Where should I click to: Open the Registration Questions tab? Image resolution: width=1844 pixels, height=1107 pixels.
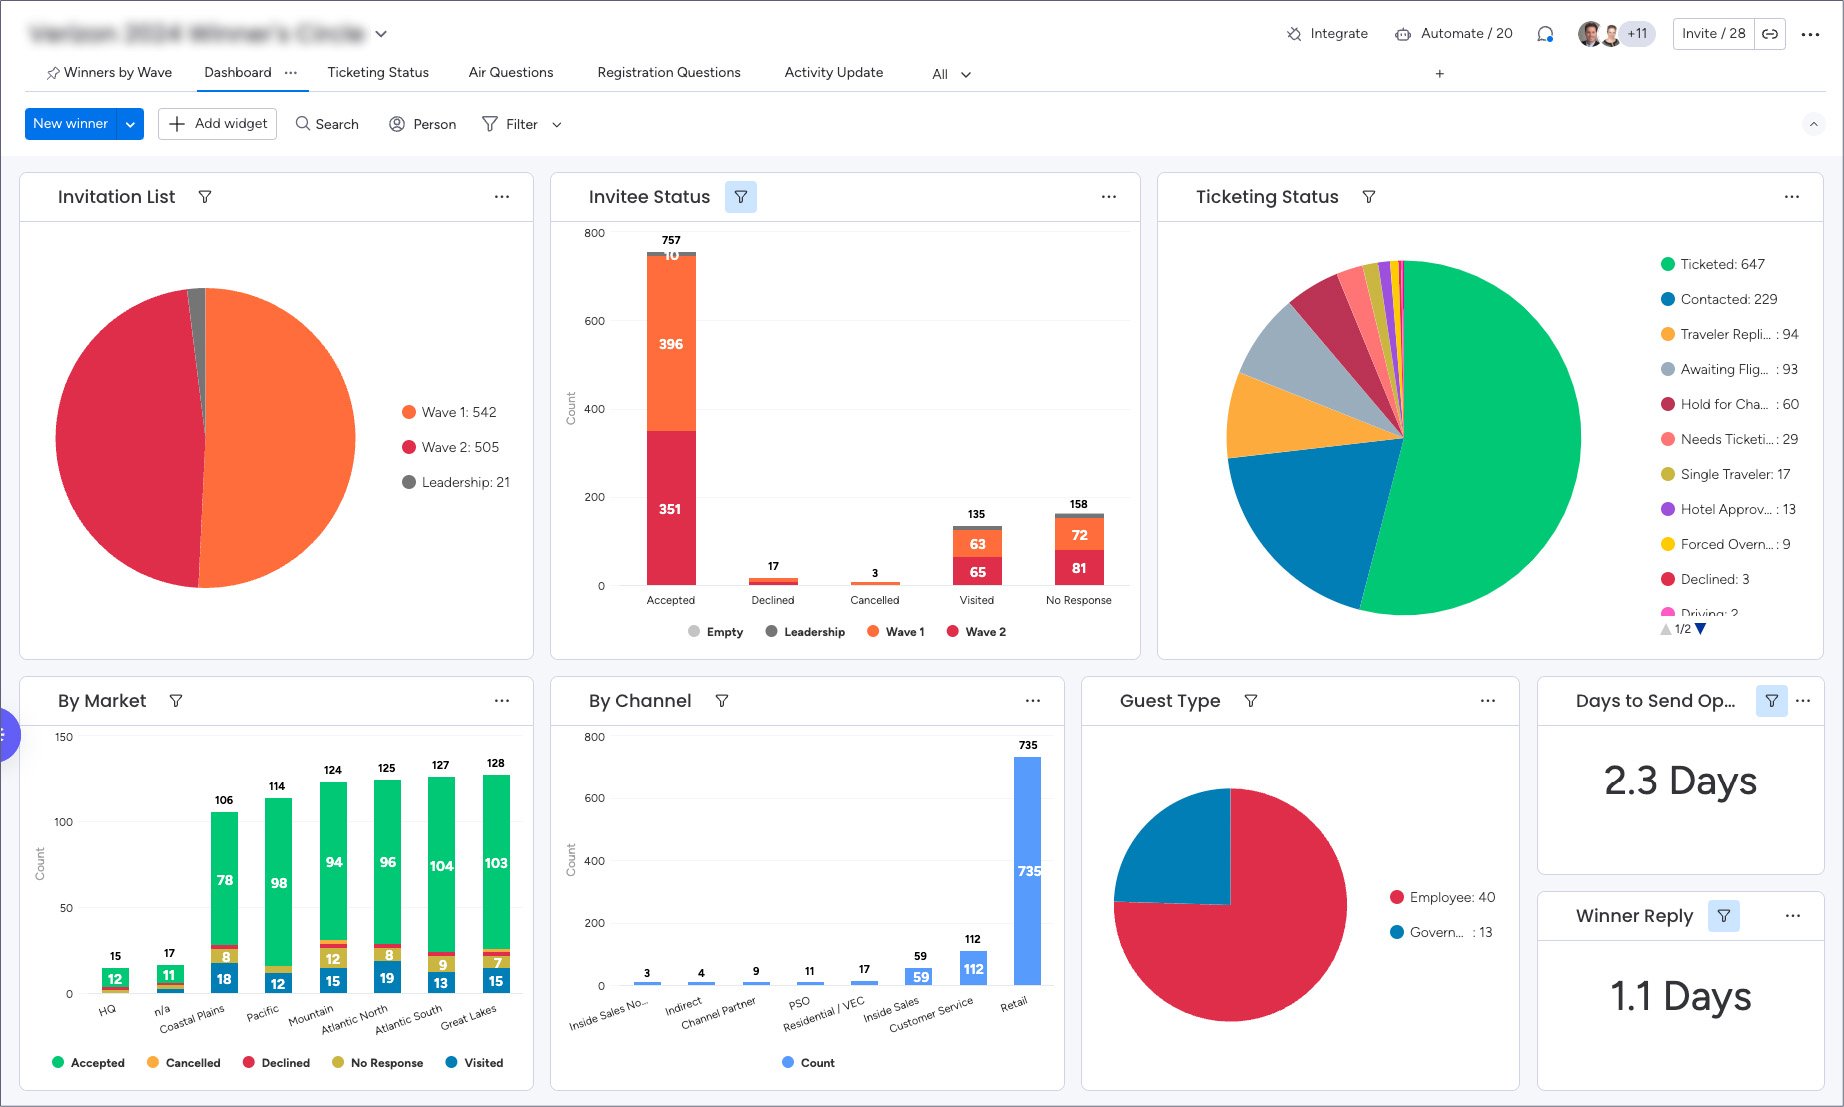[668, 72]
